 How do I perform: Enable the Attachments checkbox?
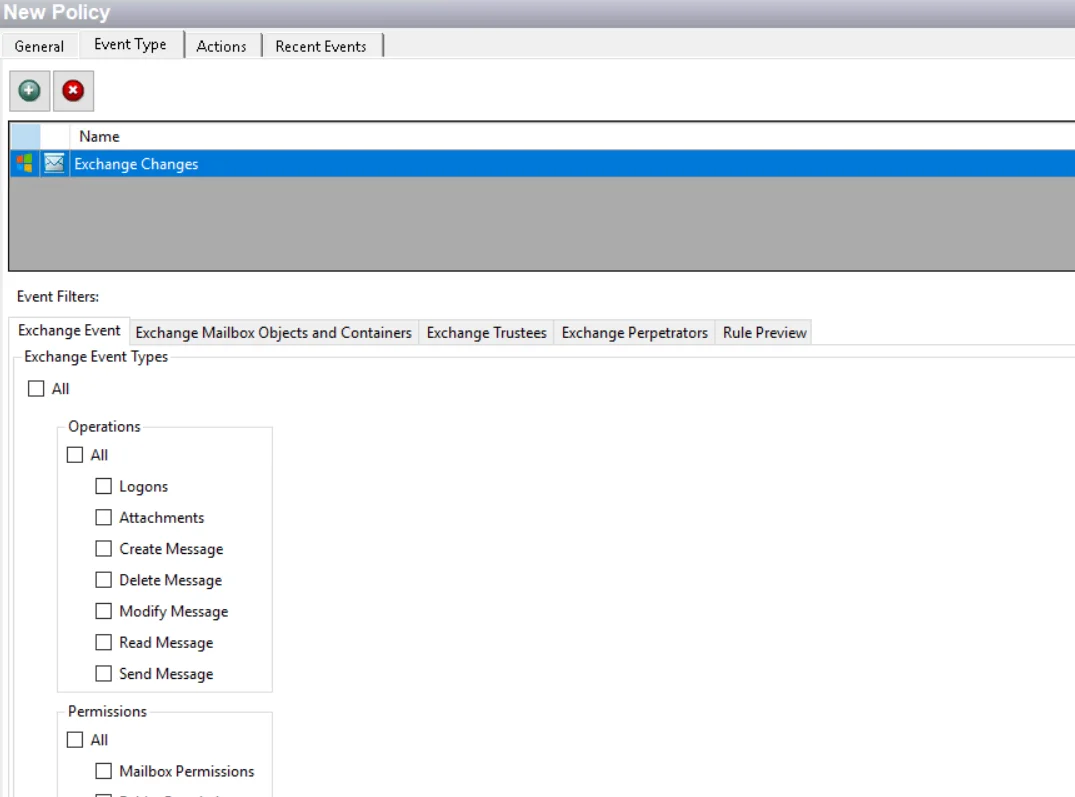pos(104,517)
